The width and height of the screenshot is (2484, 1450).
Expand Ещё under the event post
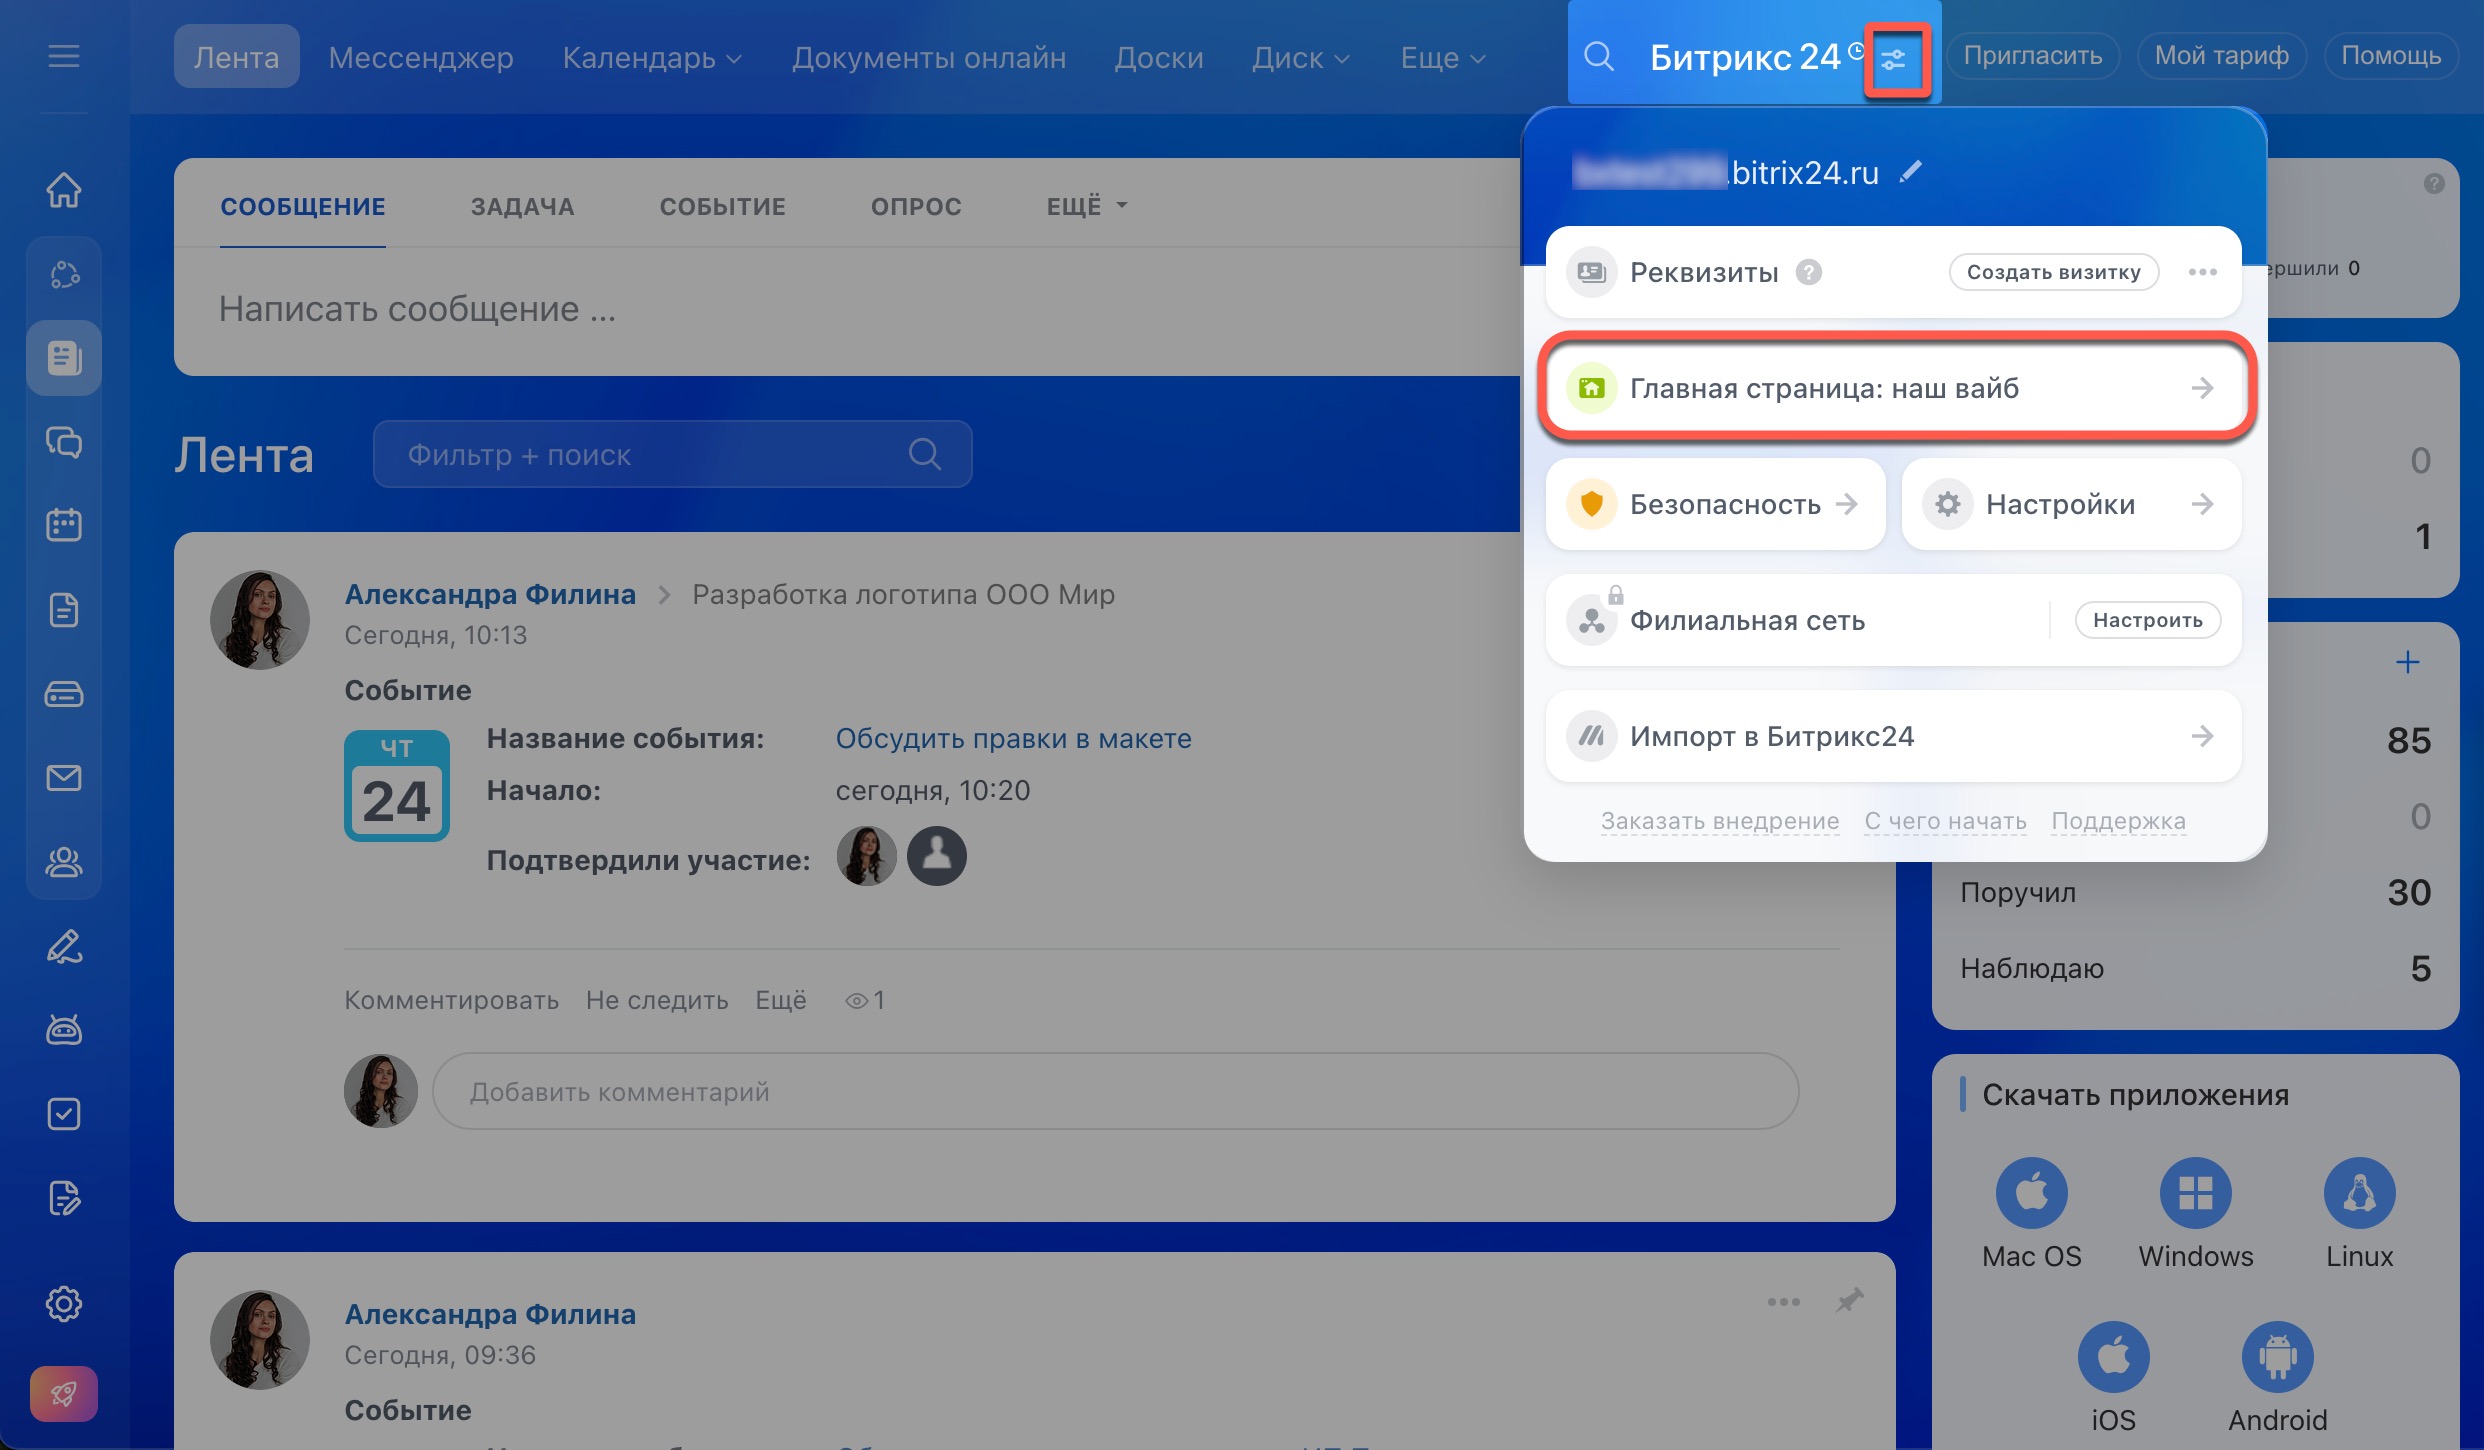pos(780,1000)
